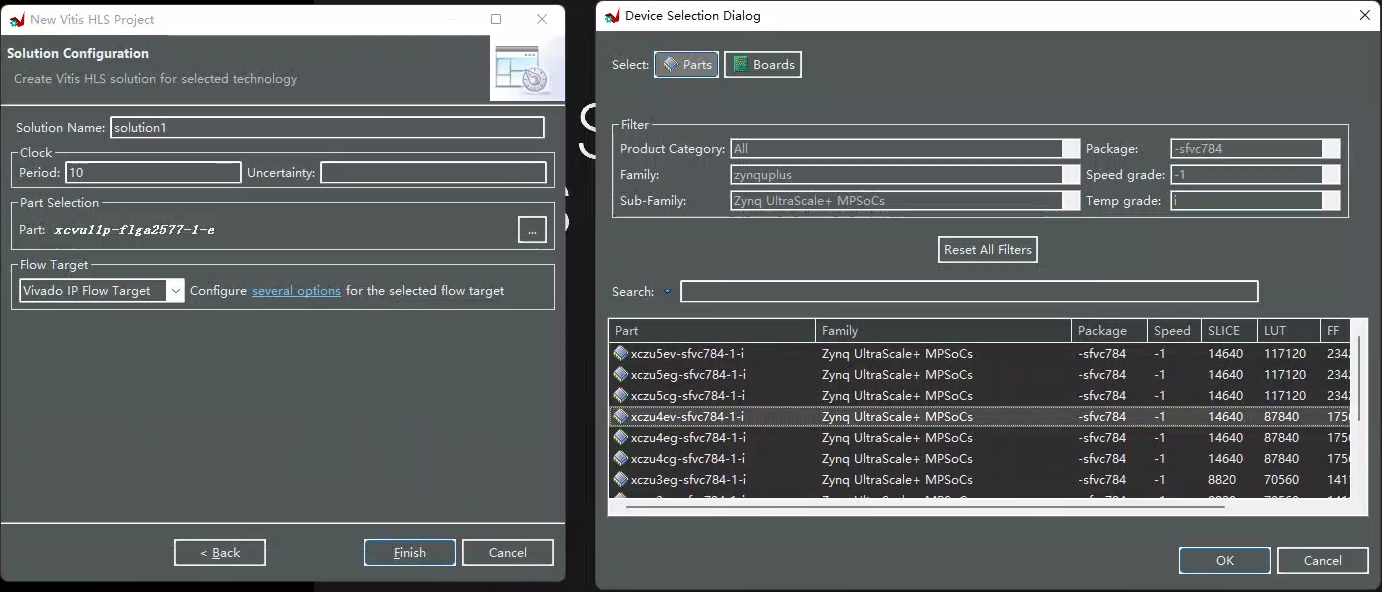The width and height of the screenshot is (1382, 592).
Task: Click horizontal scrollbar of parts table
Action: click(925, 506)
